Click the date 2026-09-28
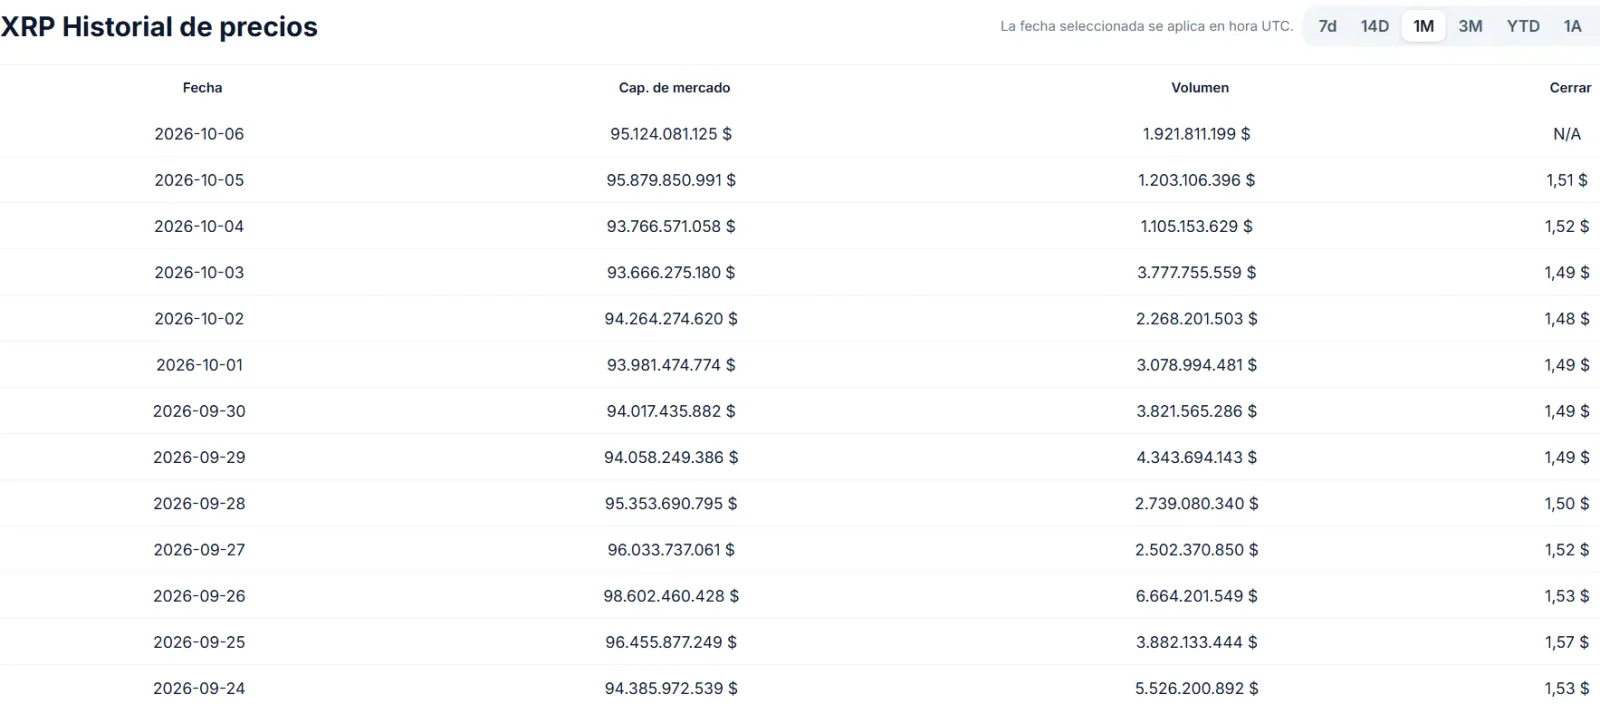This screenshot has width=1600, height=704. [199, 503]
